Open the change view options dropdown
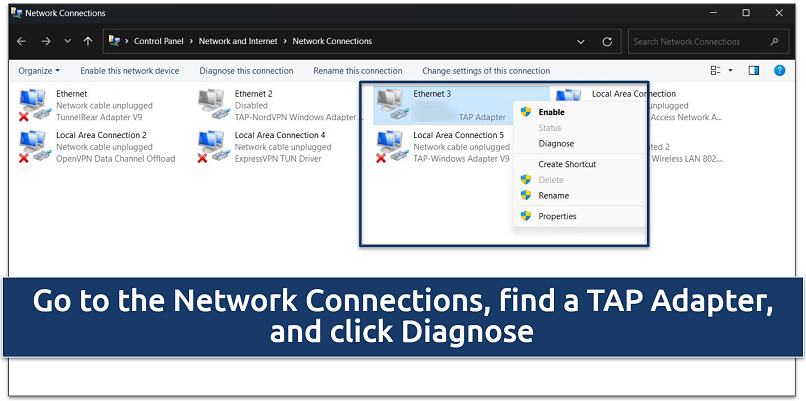806x401 pixels. [730, 71]
